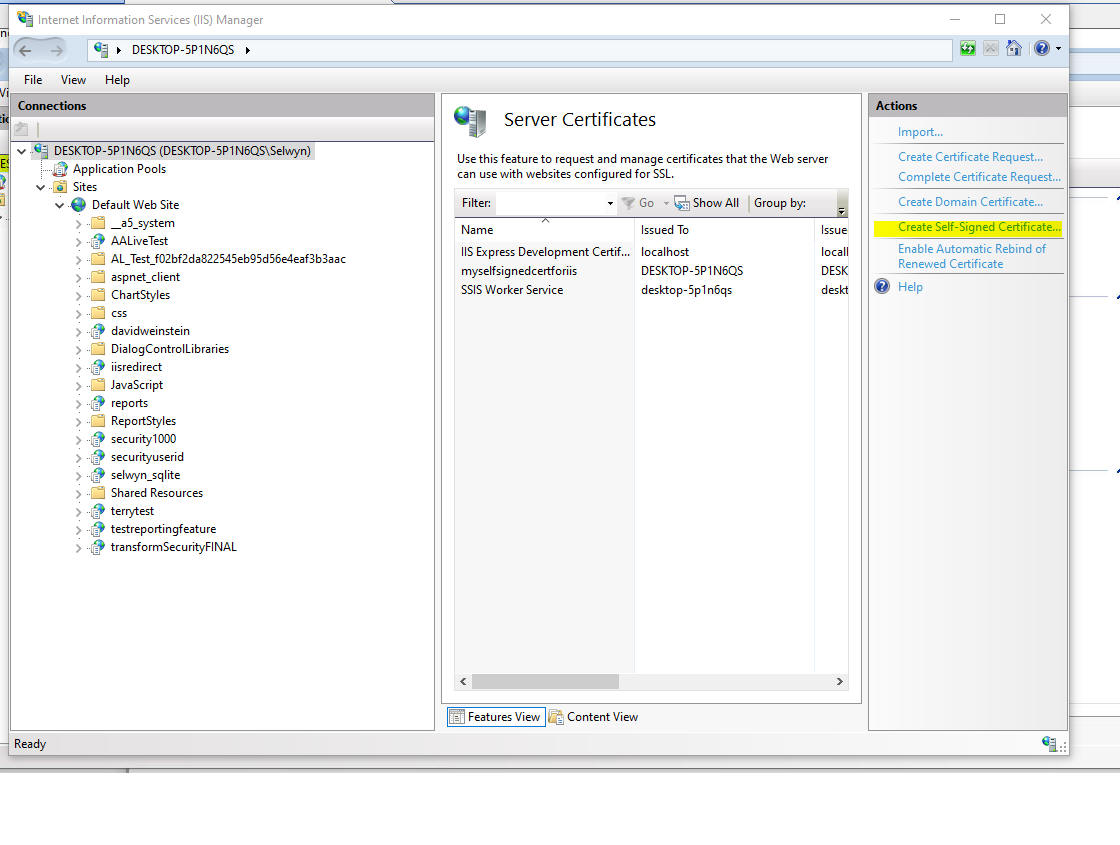Sort by the Name column header
This screenshot has width=1120, height=845.
click(x=544, y=230)
